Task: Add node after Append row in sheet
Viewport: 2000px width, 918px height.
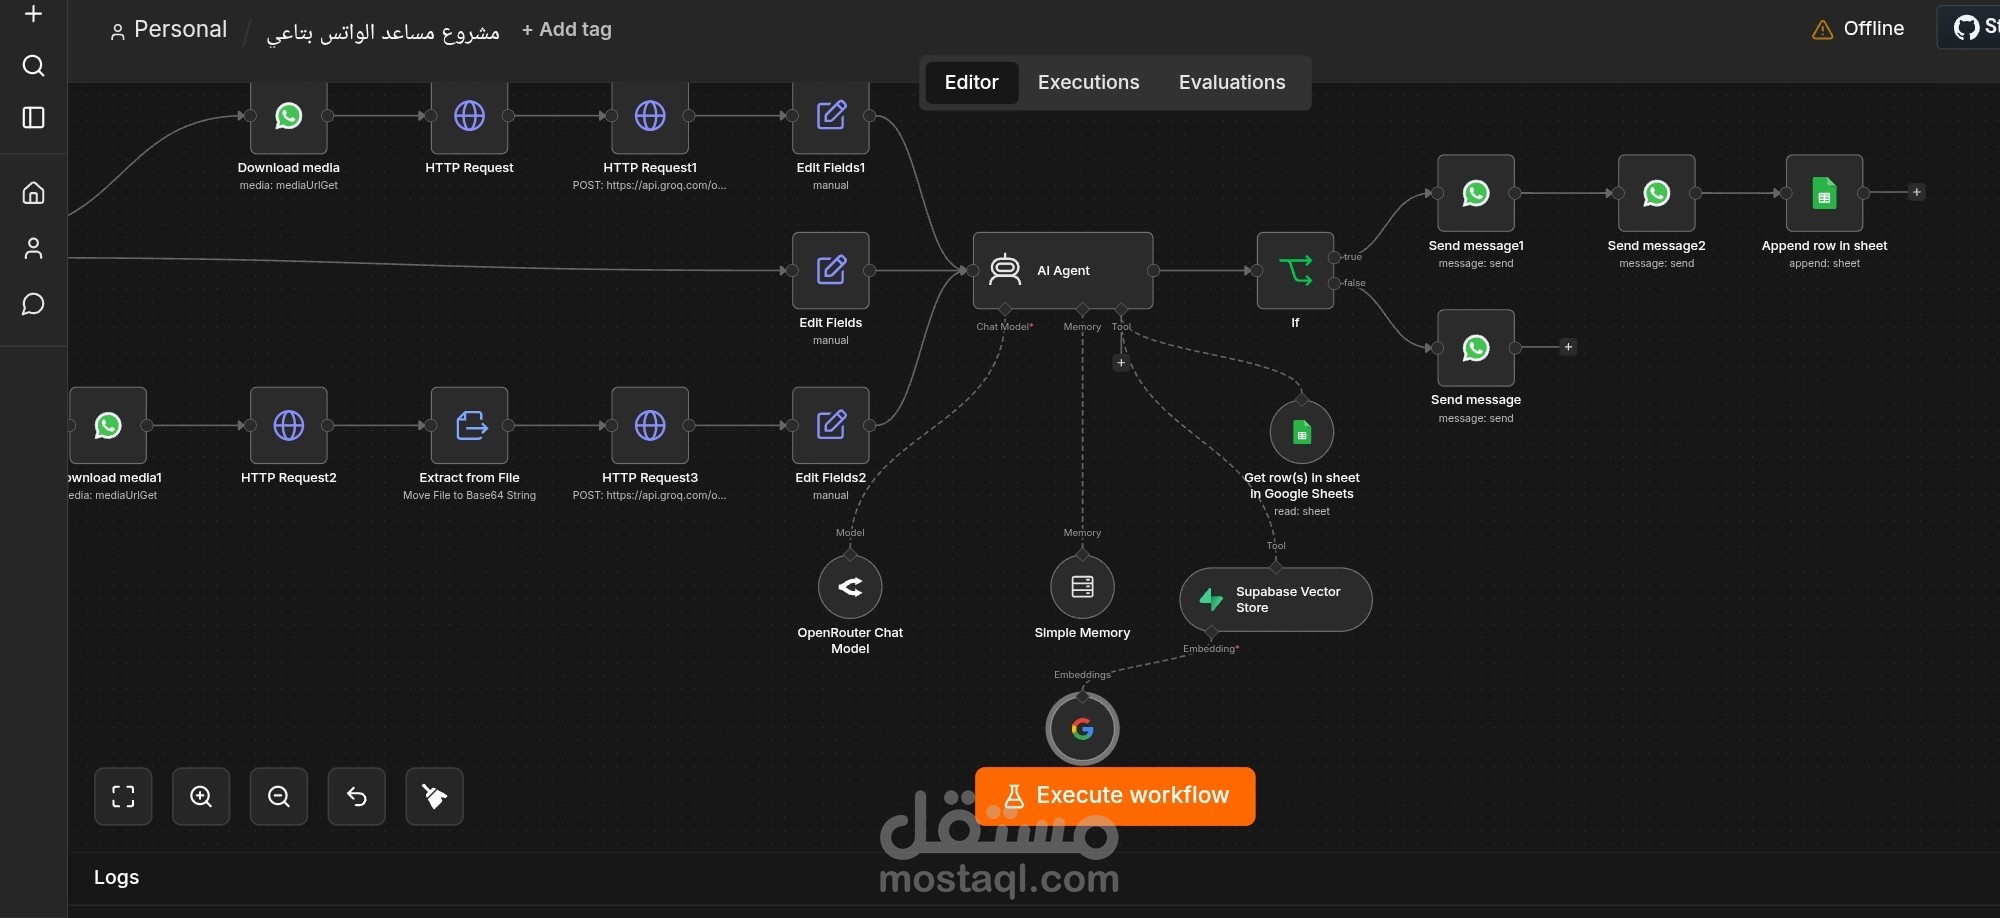Action: pos(1916,192)
